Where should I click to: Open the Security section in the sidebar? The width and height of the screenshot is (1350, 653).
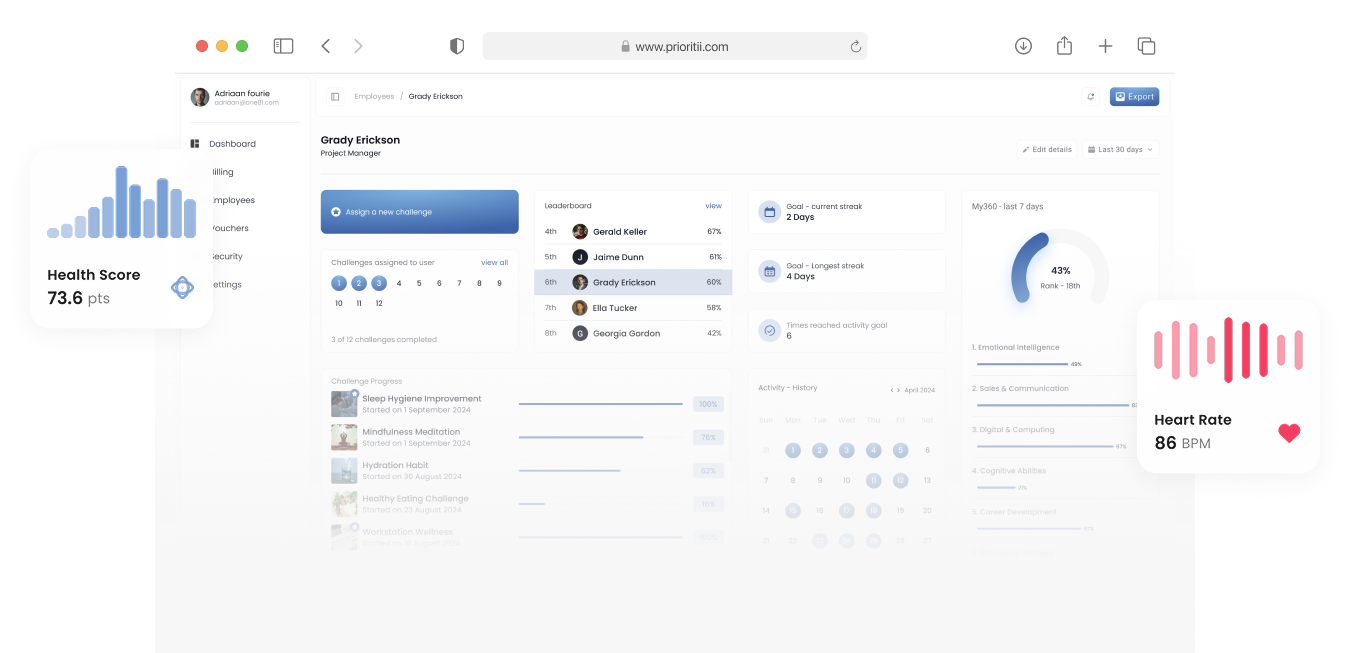pos(230,255)
